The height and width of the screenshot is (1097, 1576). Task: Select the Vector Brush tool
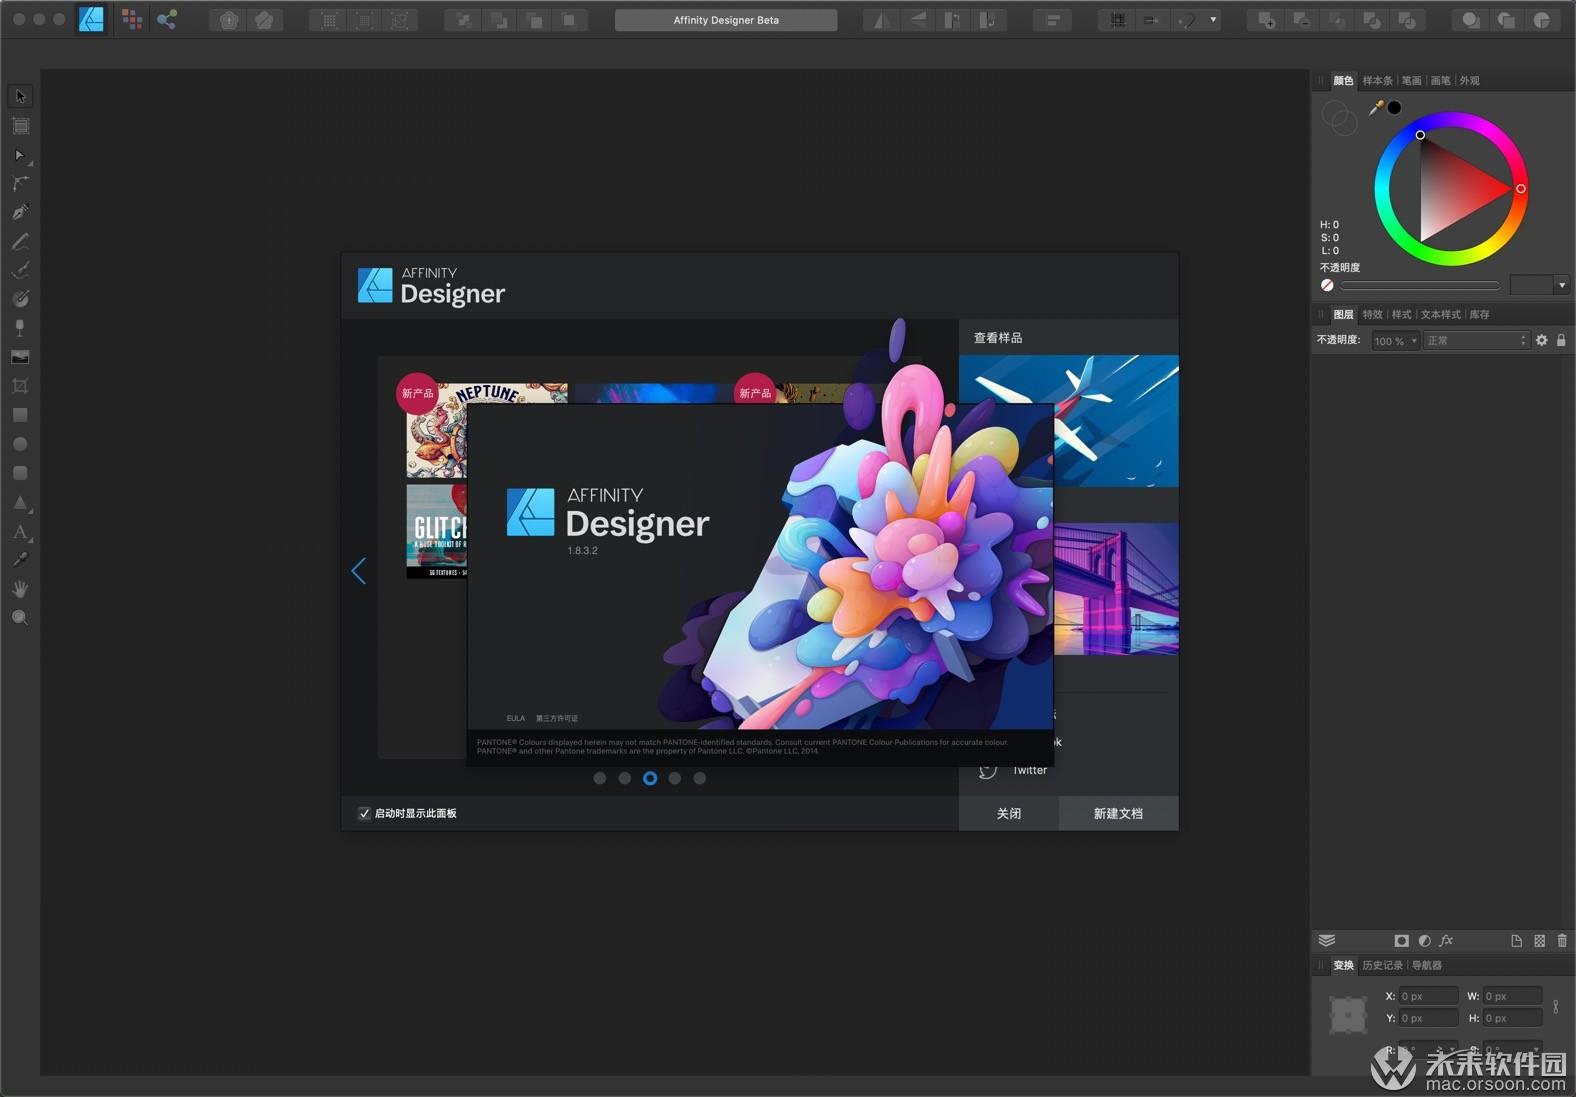point(20,270)
